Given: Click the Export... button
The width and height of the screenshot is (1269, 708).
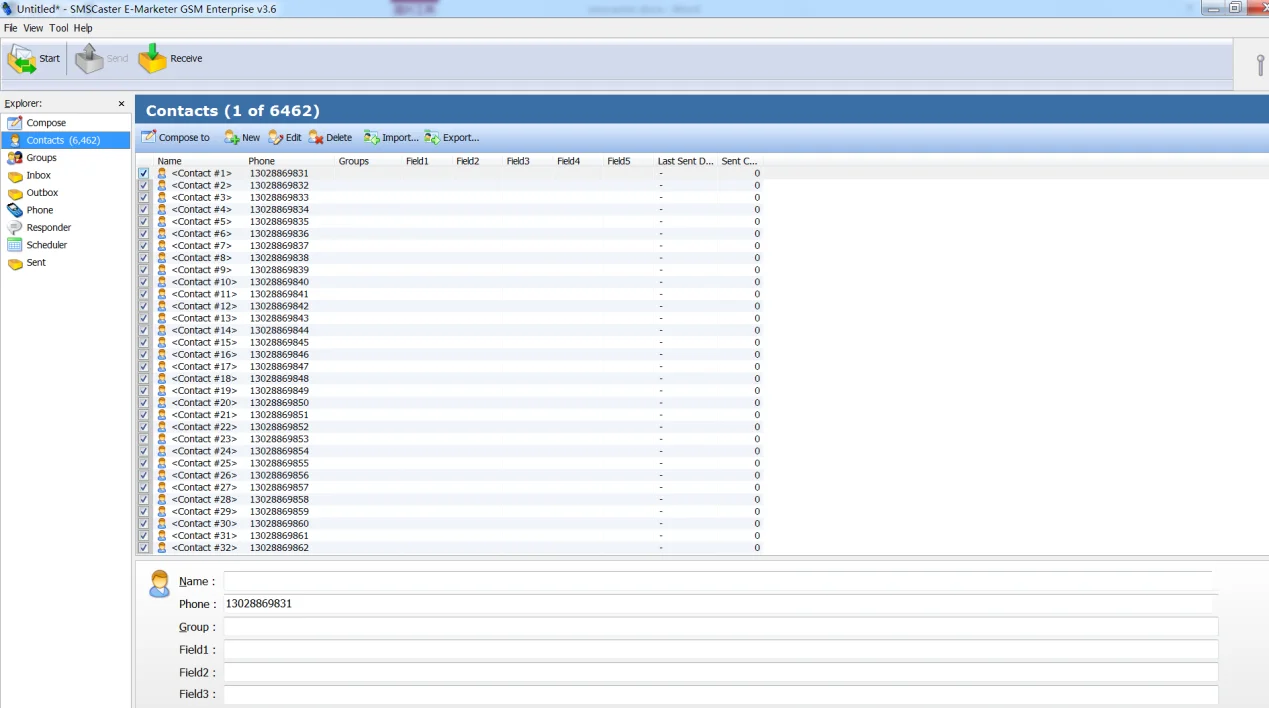Looking at the screenshot, I should (452, 138).
